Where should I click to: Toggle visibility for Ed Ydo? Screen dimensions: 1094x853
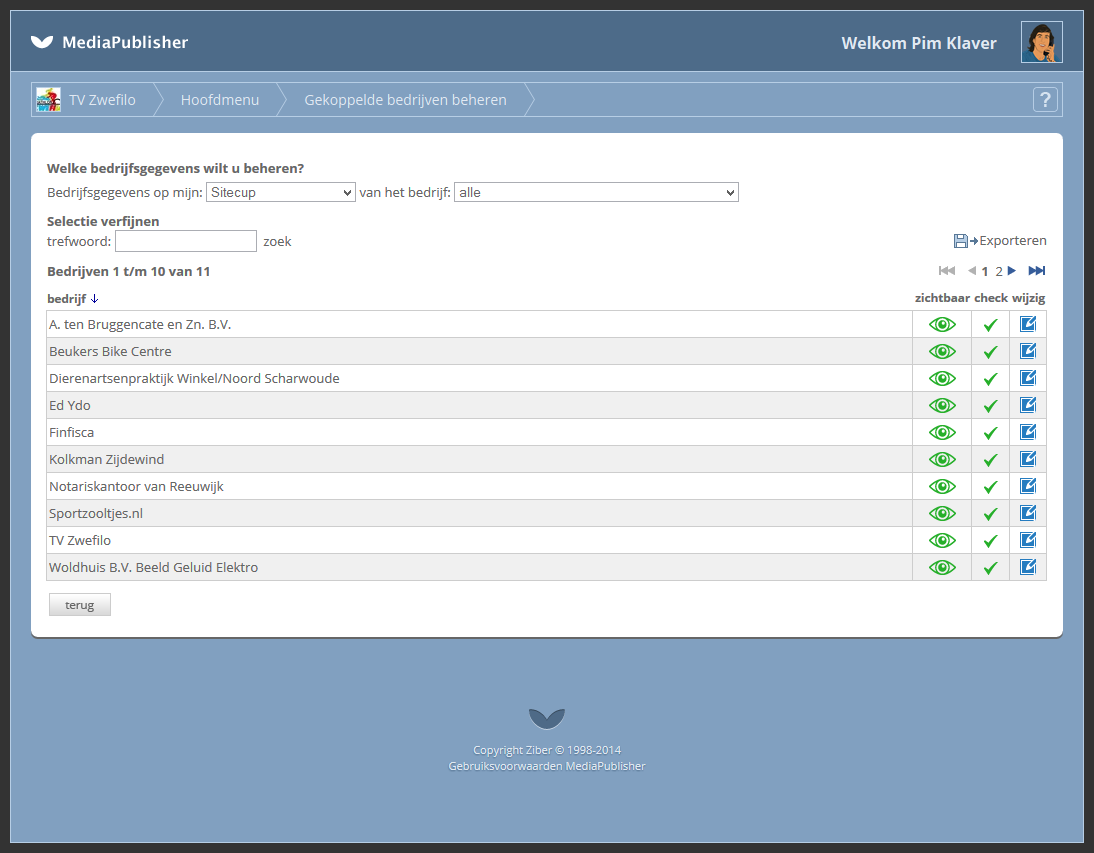pos(942,405)
